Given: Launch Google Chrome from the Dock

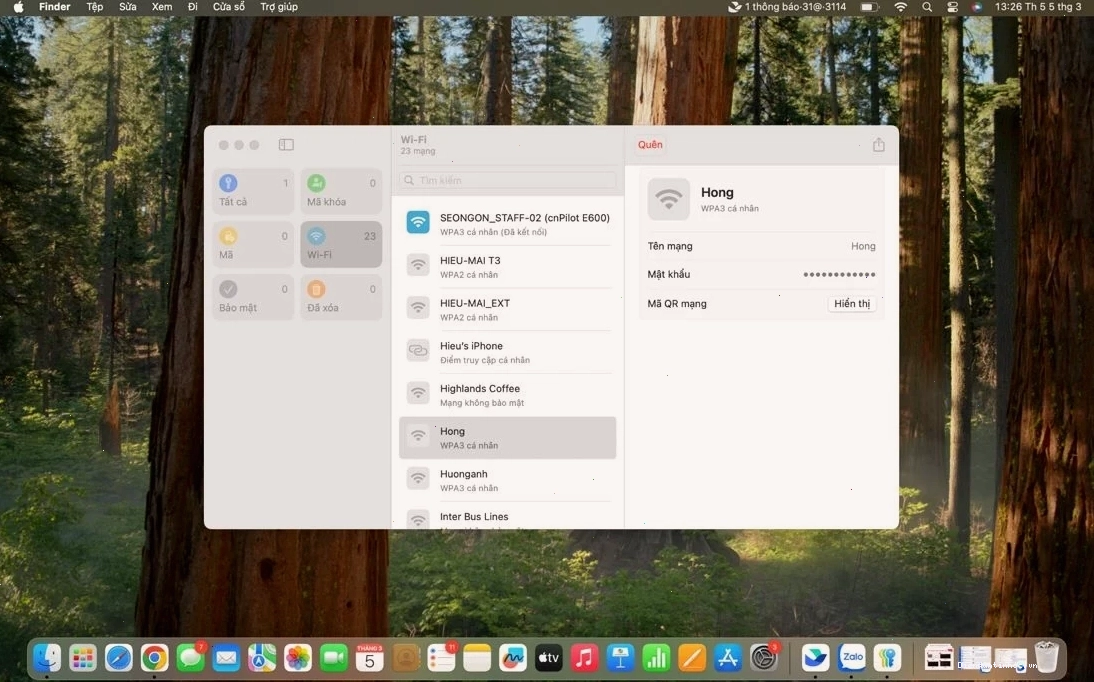Looking at the screenshot, I should 154,658.
